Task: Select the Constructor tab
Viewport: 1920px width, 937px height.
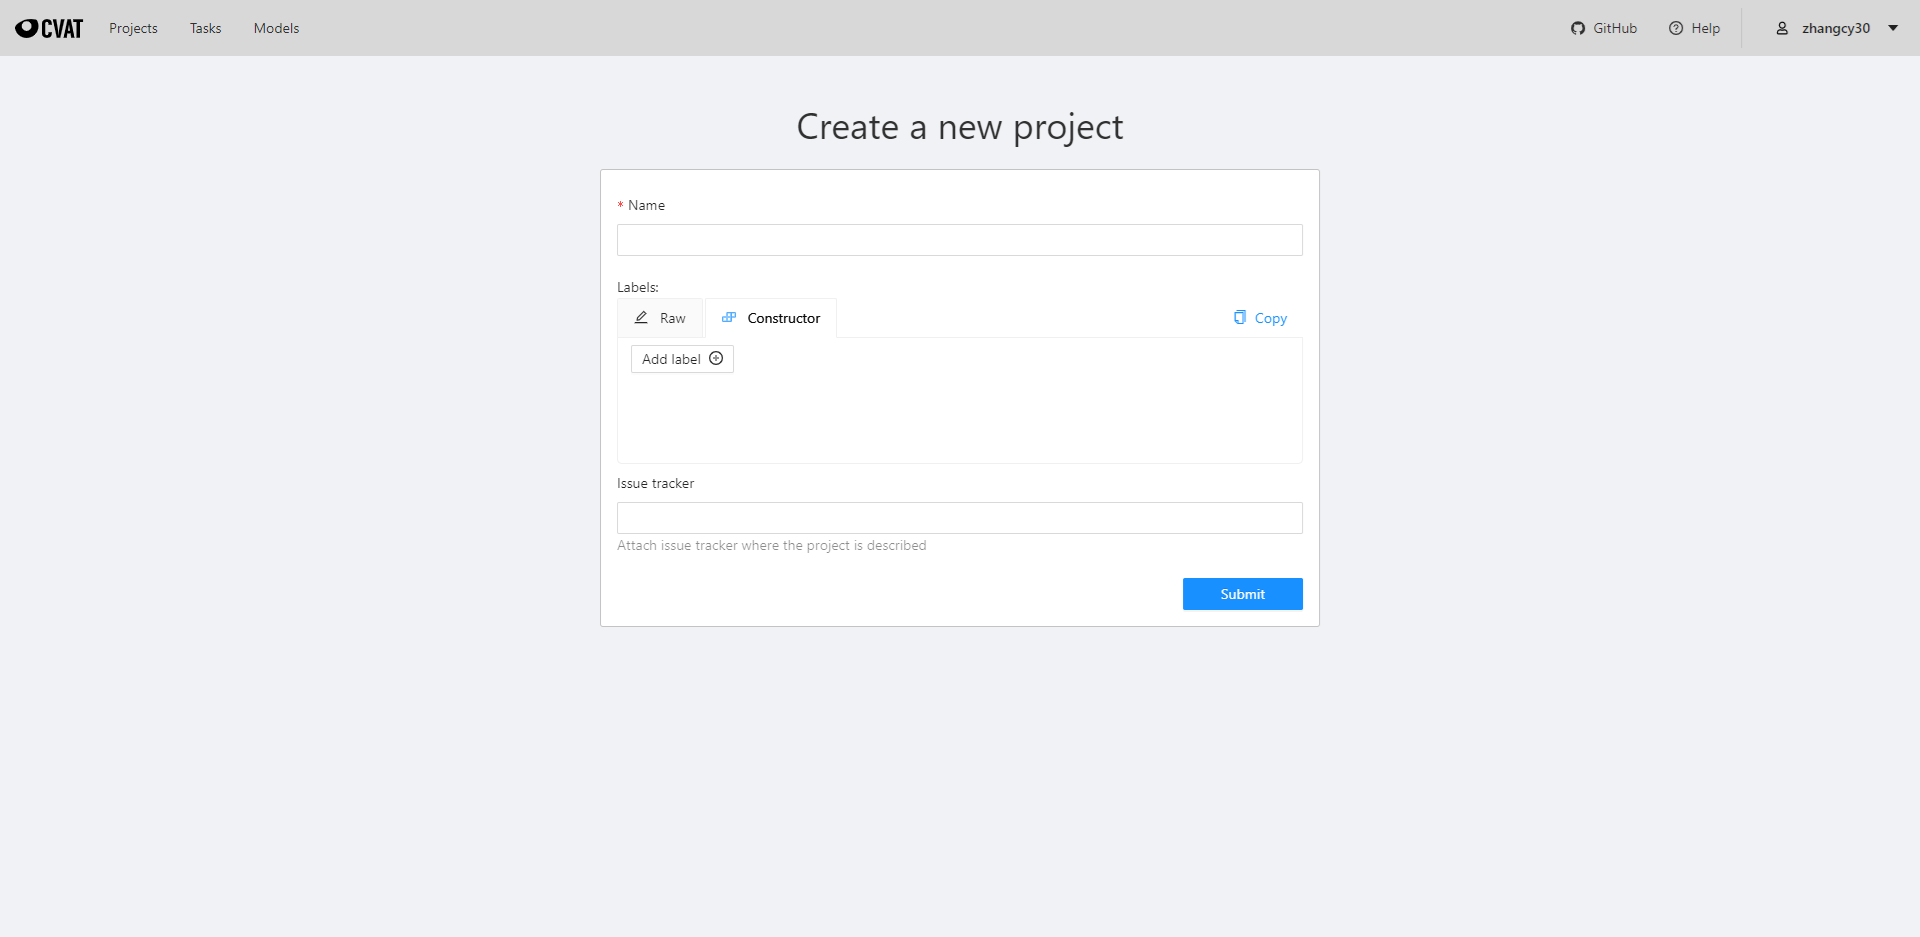Action: tap(783, 318)
